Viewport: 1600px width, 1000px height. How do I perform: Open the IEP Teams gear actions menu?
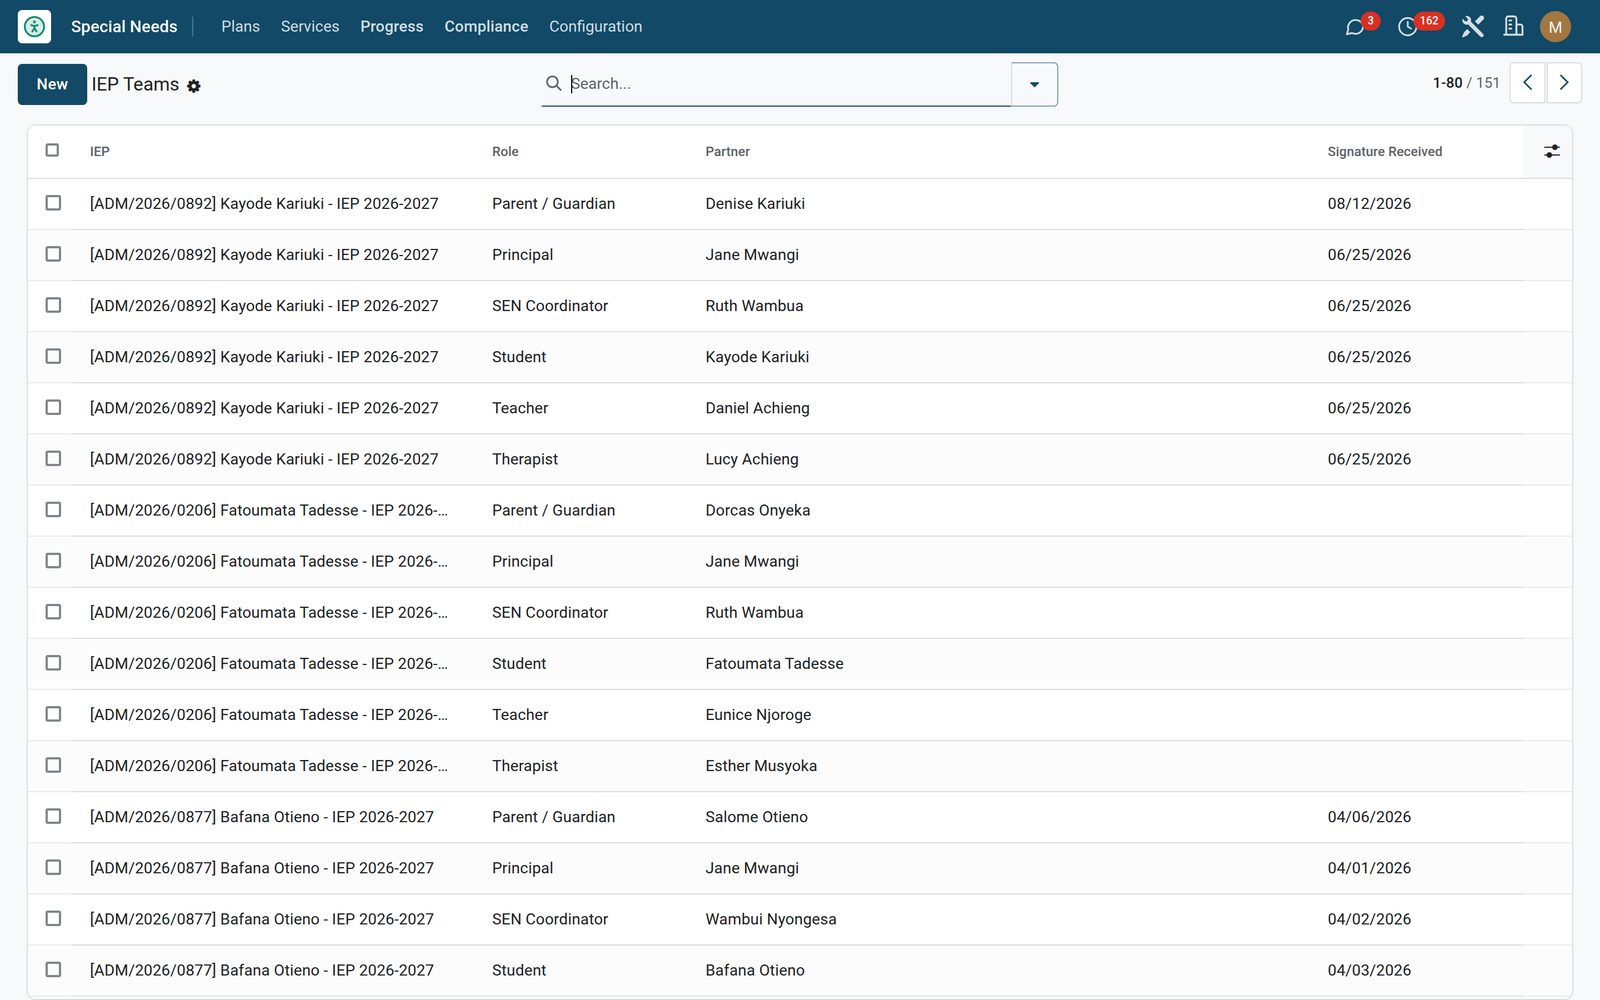point(194,86)
